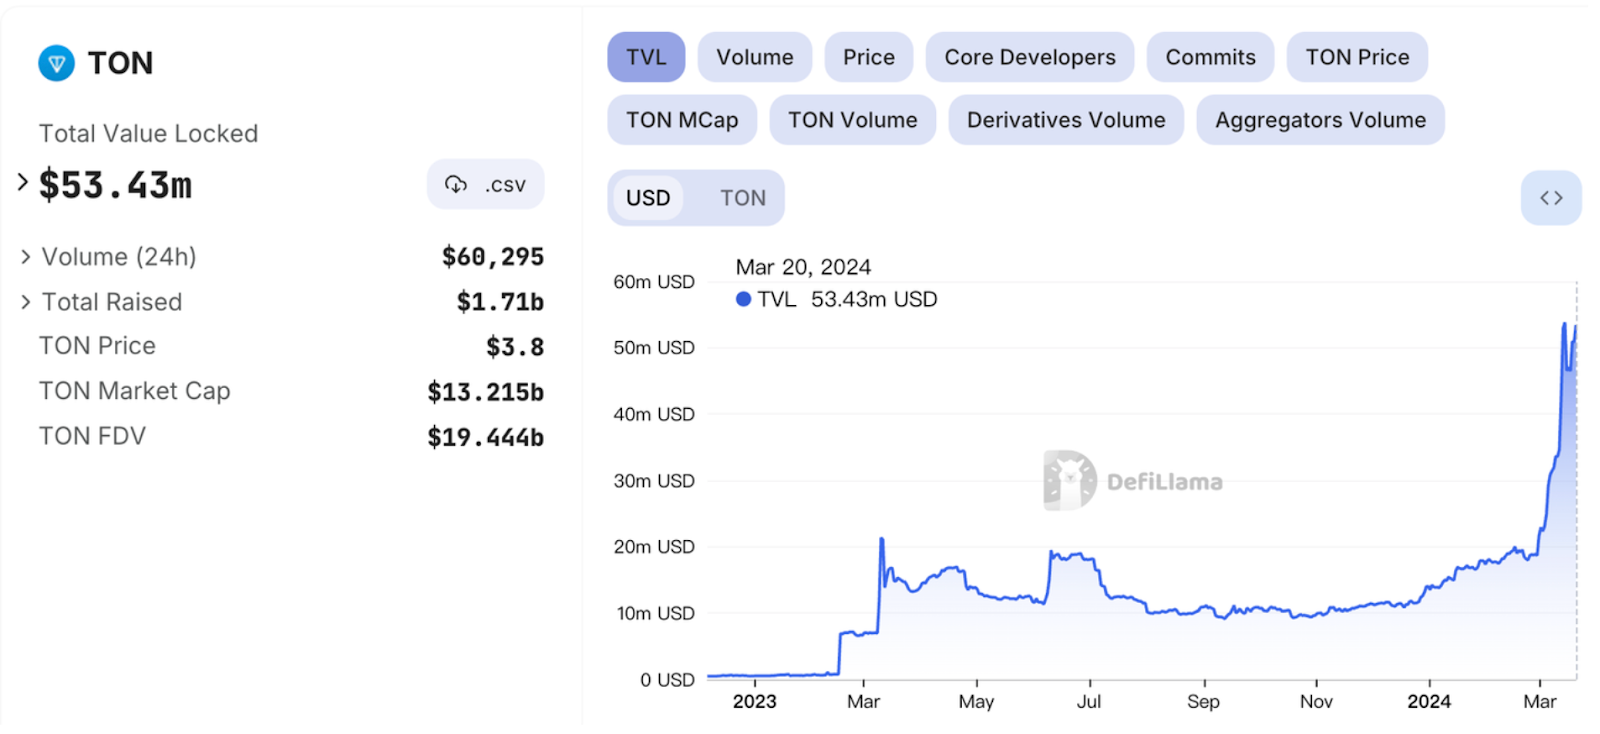1600x734 pixels.
Task: Click the $60,295 volume value
Action: click(x=493, y=257)
